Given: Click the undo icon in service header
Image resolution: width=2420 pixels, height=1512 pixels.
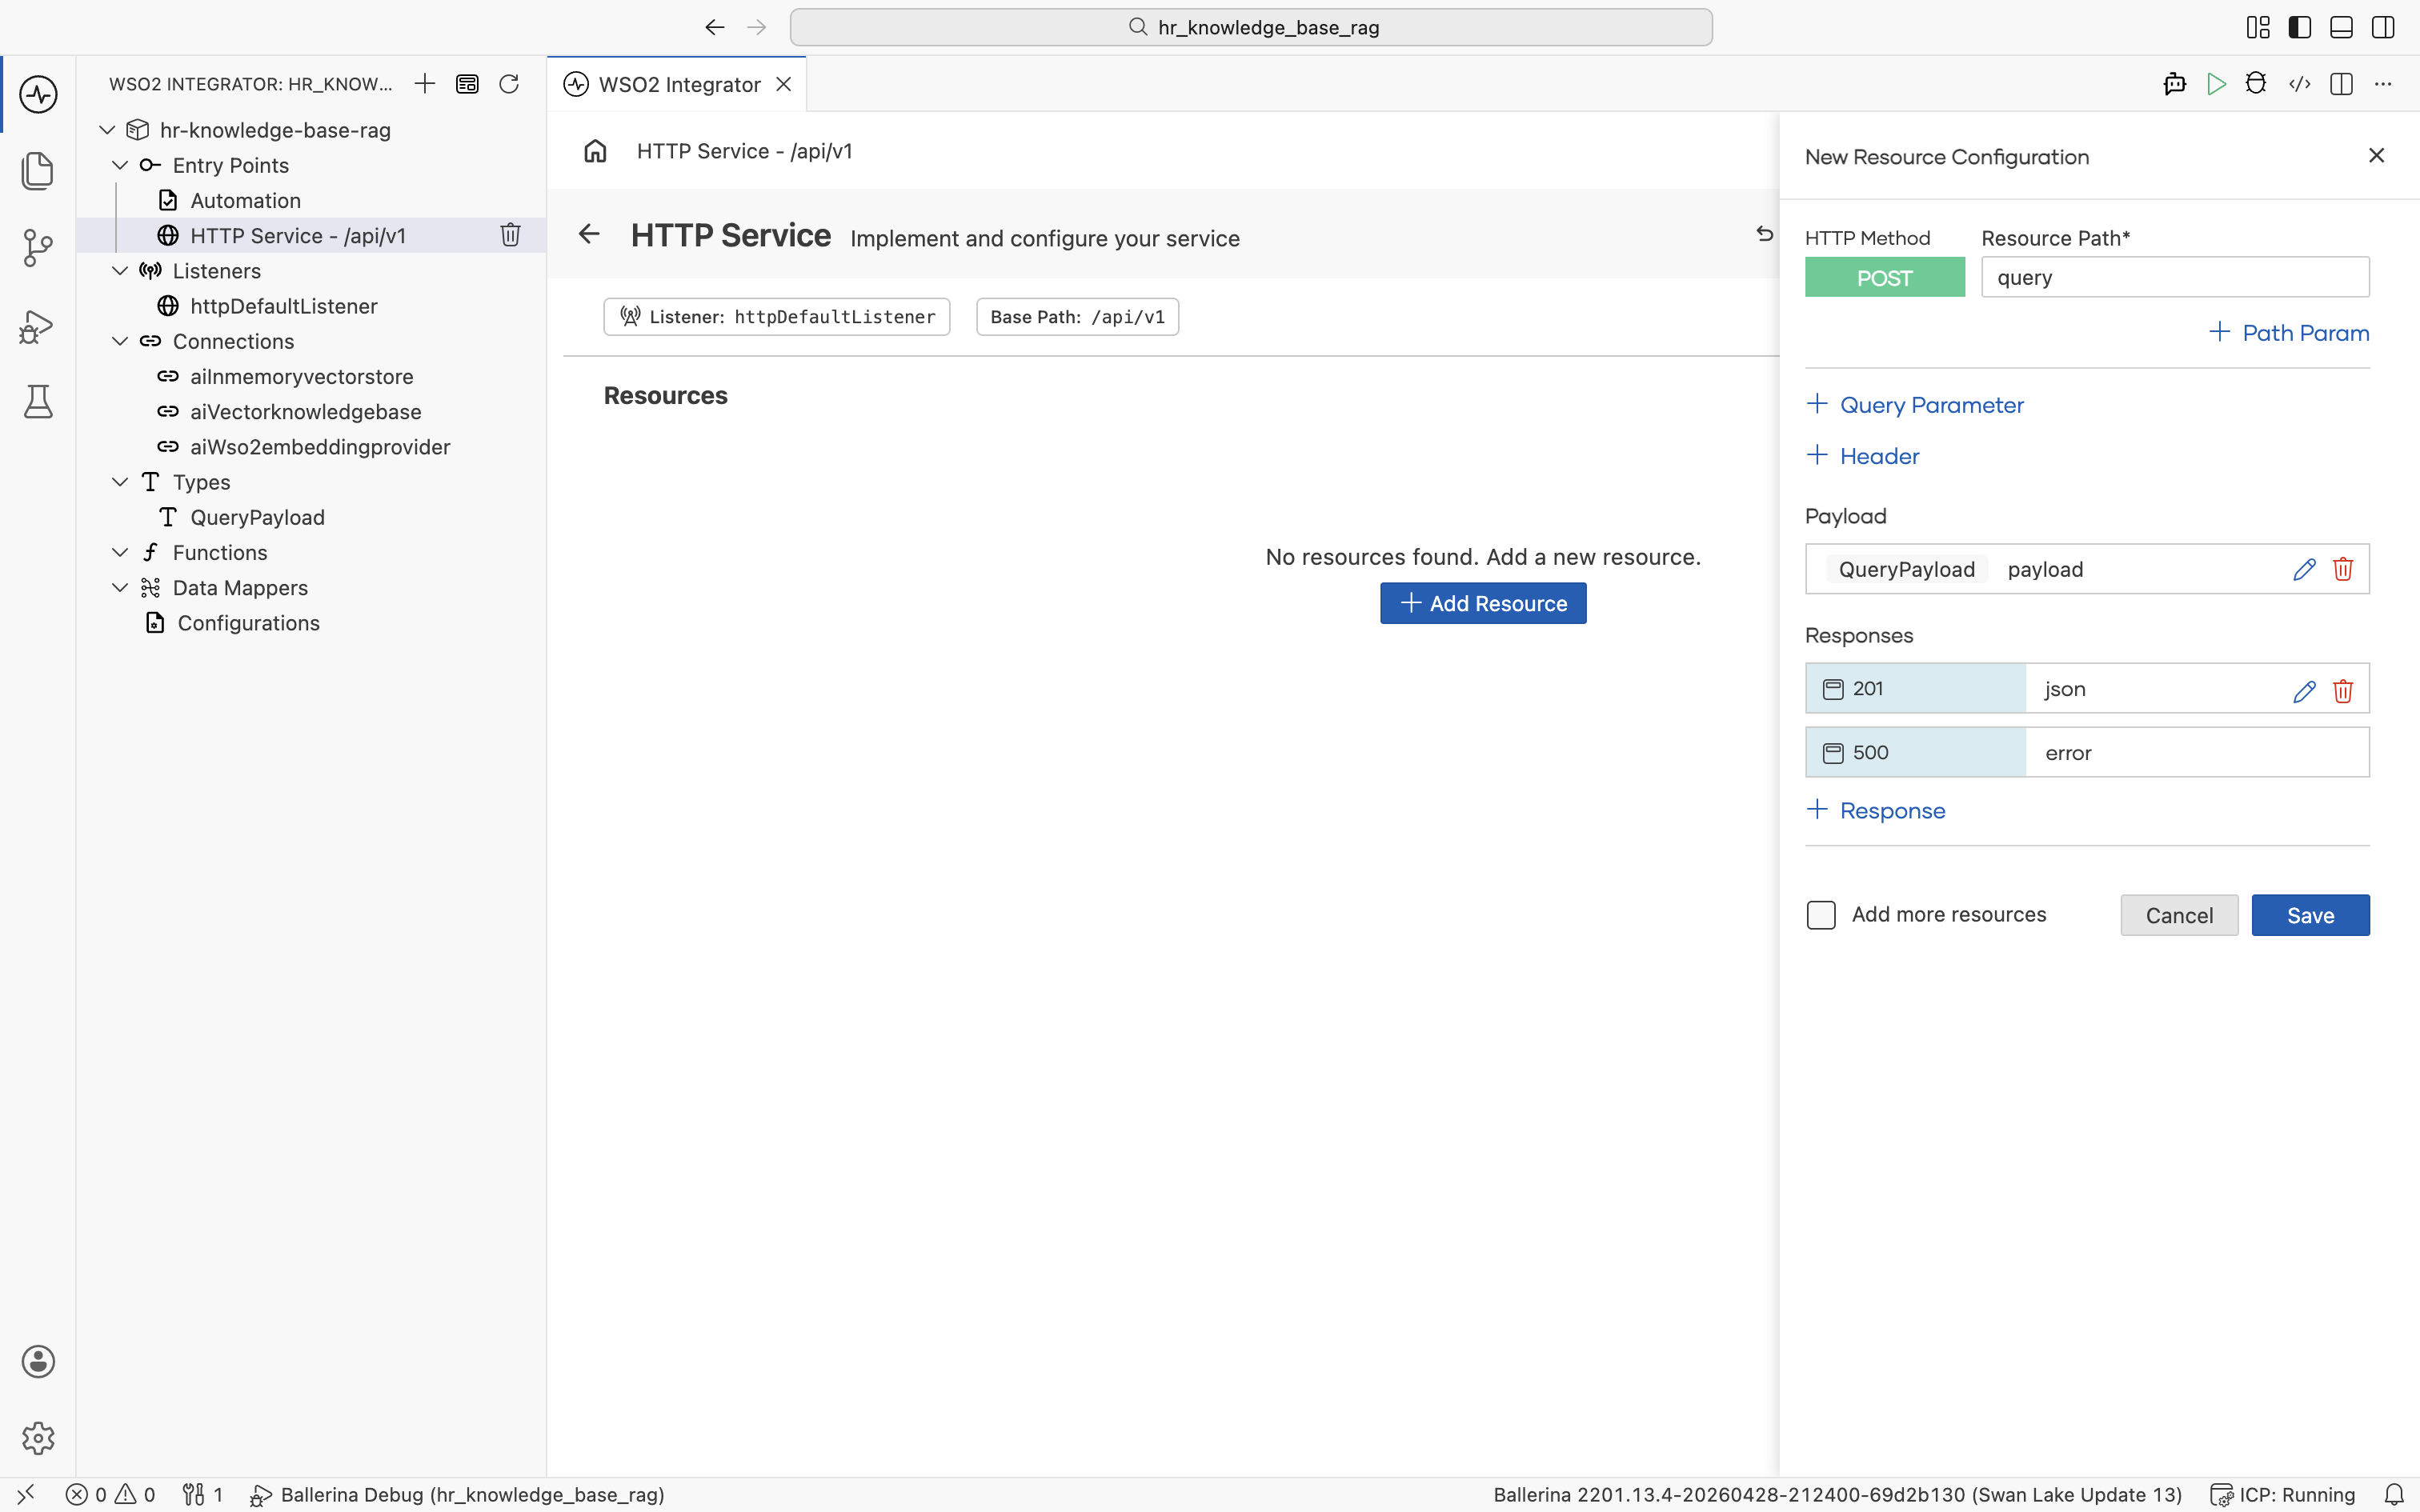Looking at the screenshot, I should (1765, 234).
